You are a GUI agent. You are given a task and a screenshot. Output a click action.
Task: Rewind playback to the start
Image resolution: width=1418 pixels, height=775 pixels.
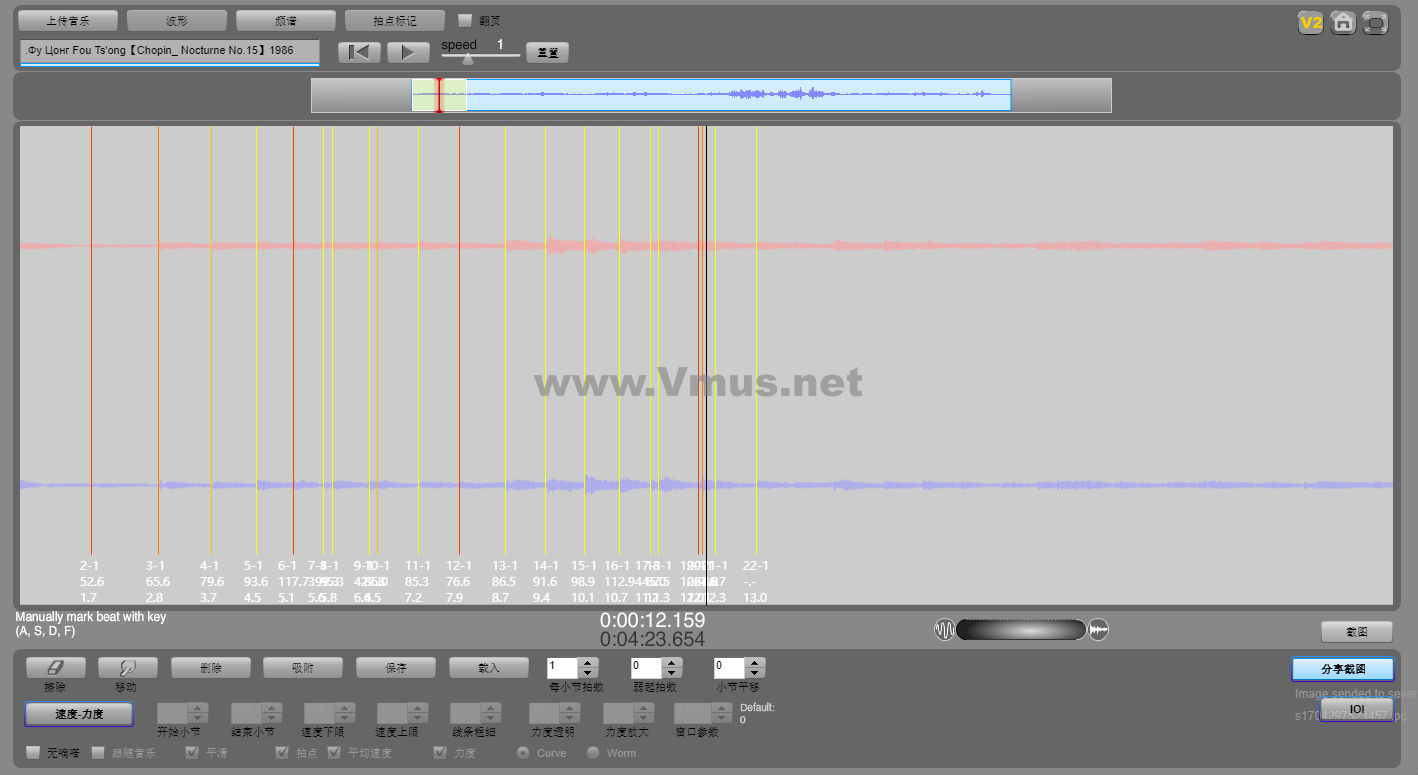(x=359, y=52)
